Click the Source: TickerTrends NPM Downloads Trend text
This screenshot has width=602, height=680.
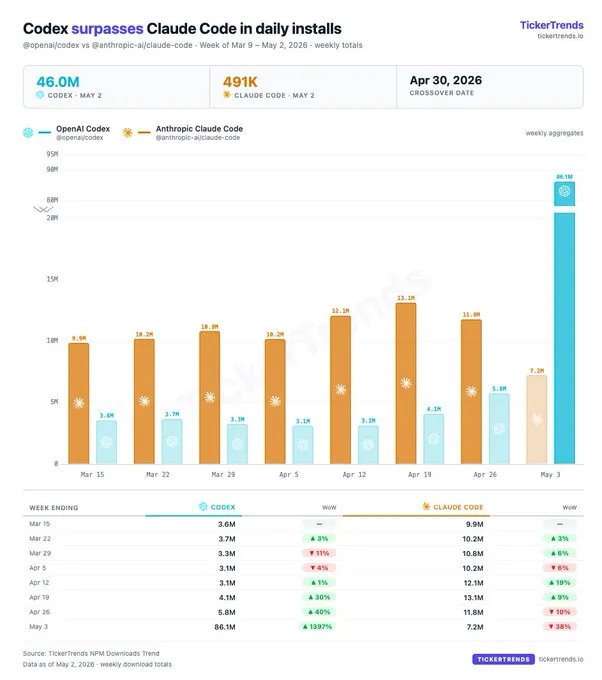[x=91, y=654]
